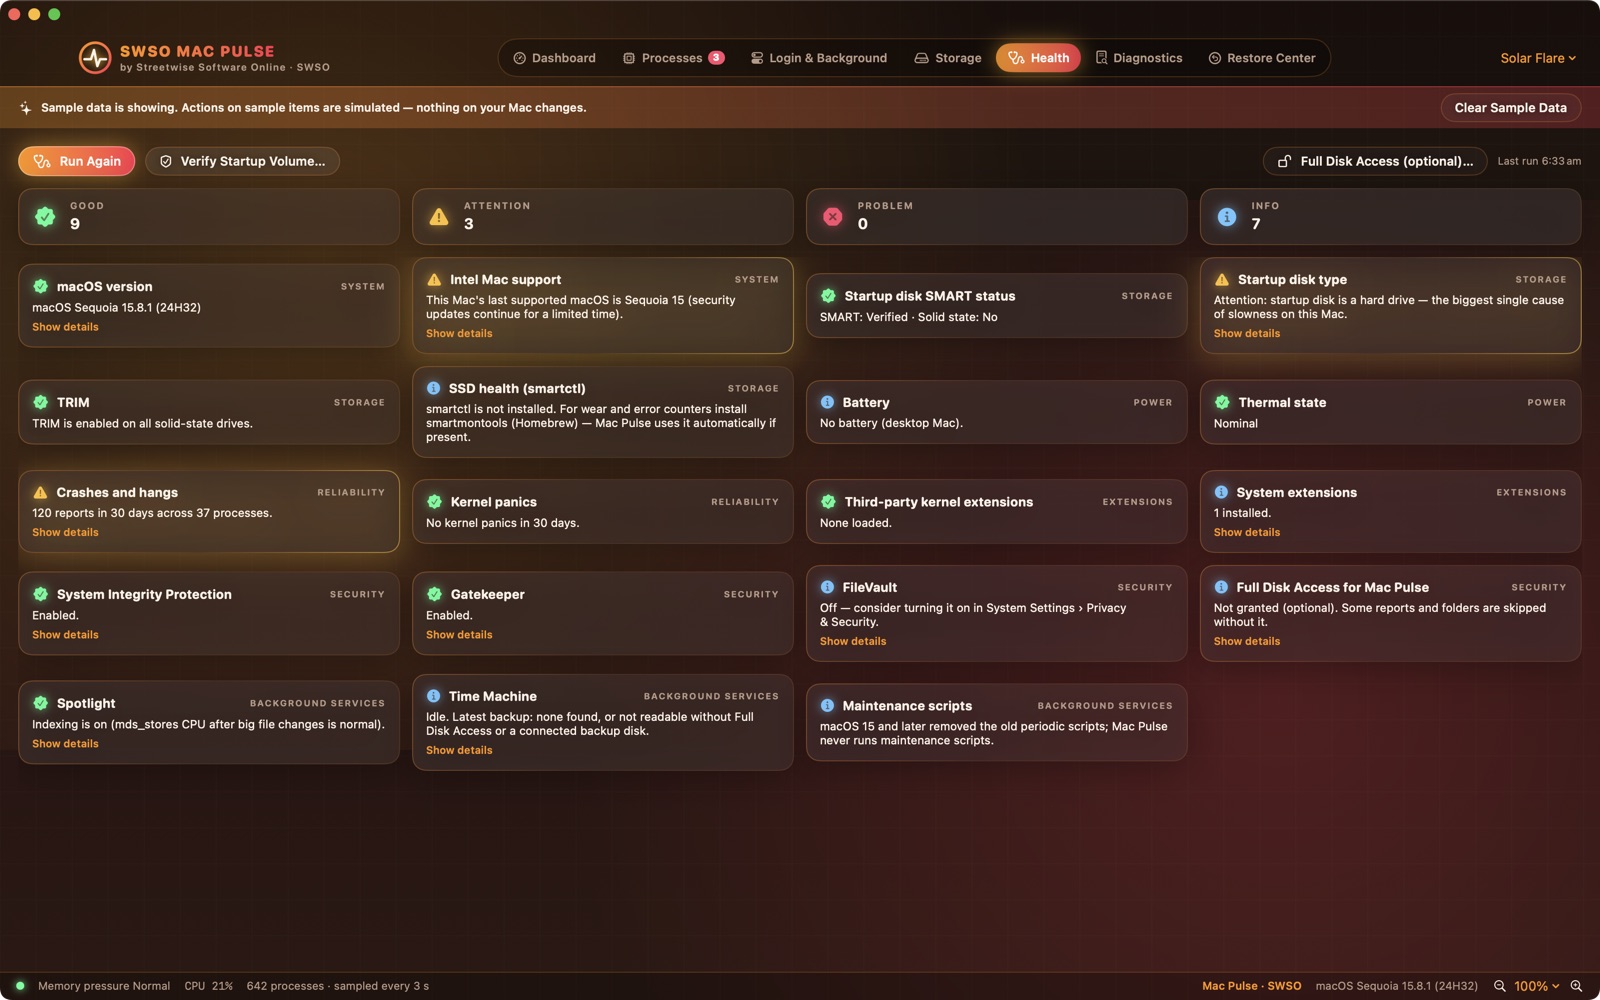Click the info icon on SSD health card

[433, 388]
